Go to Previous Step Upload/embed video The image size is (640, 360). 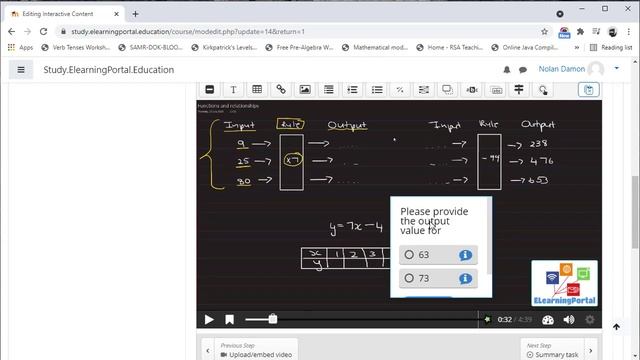[256, 350]
